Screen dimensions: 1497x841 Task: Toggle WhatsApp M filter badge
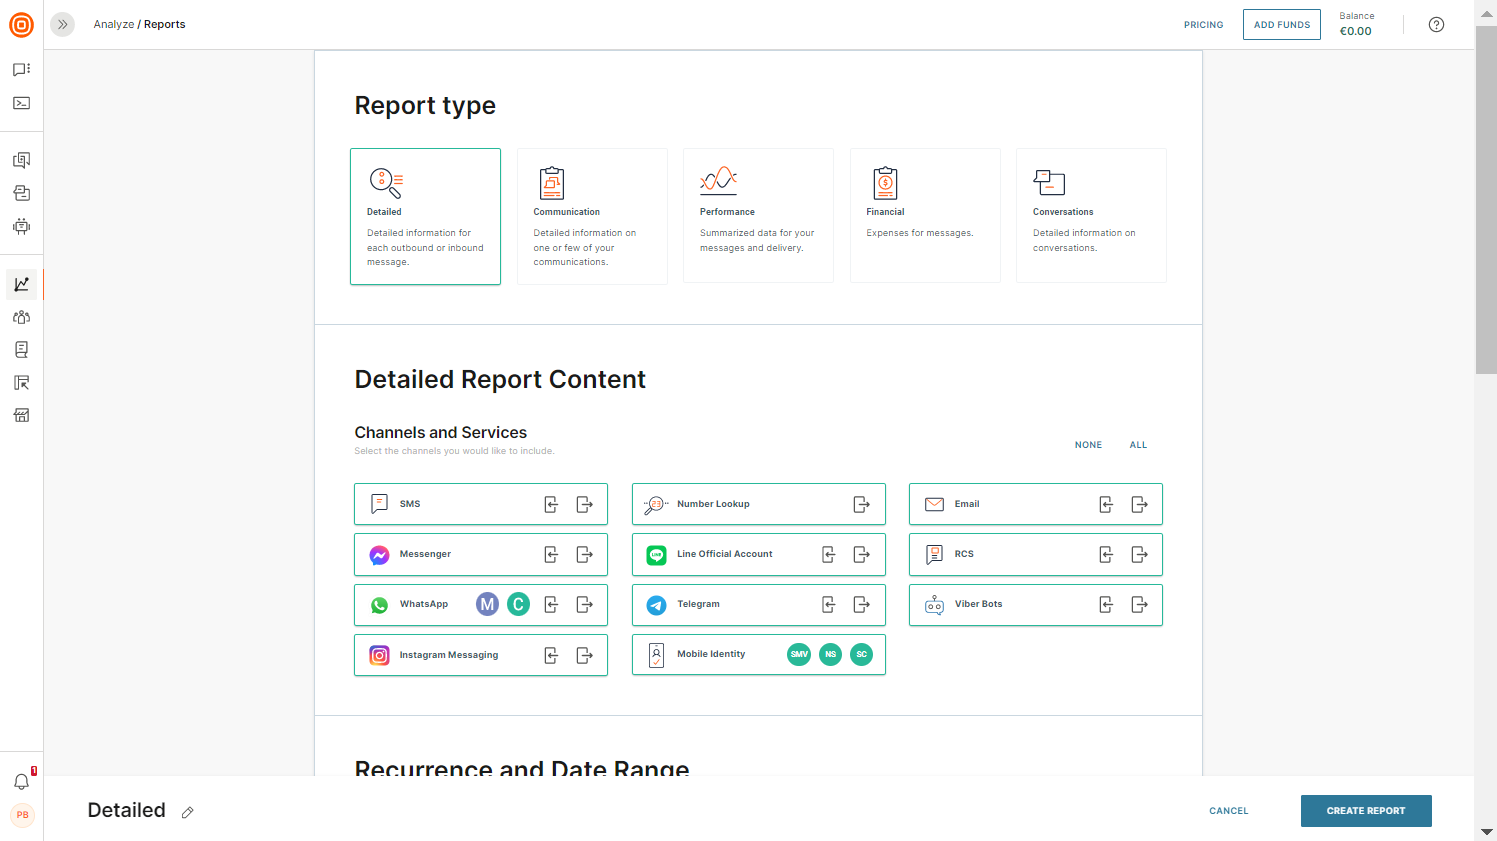[x=487, y=604]
